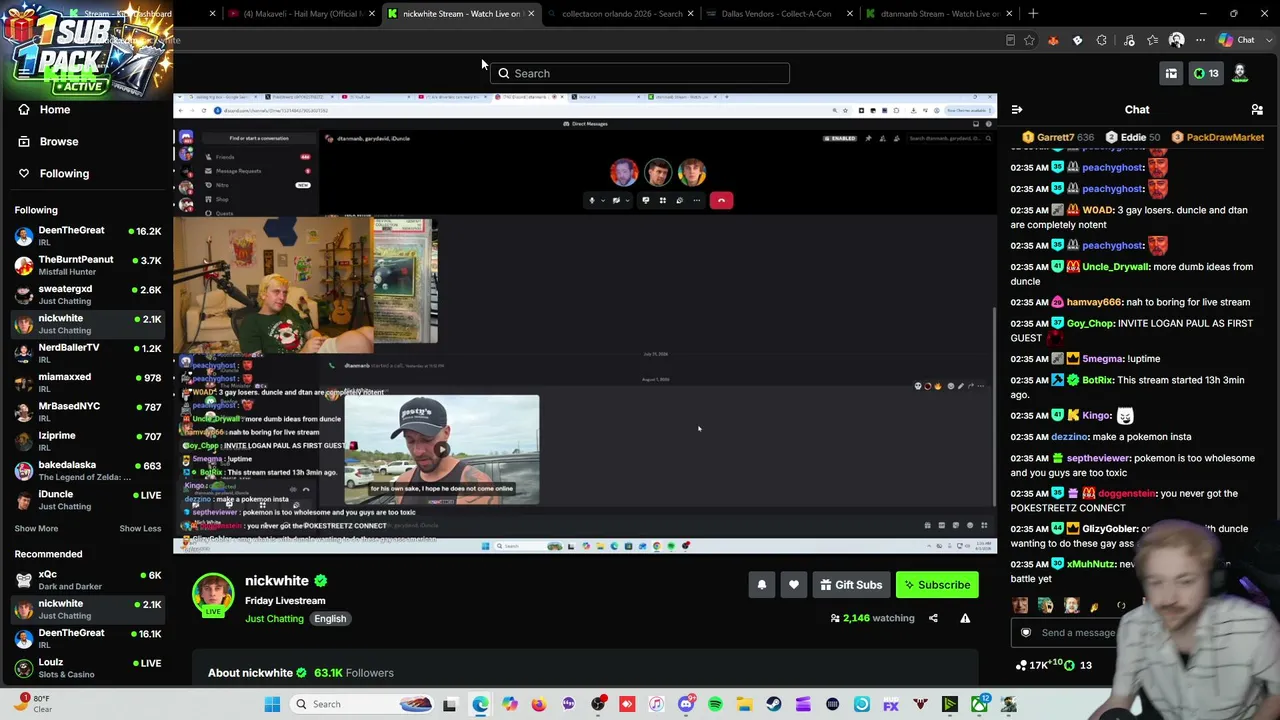Open TheBurntPeanut channel in sidebar
Screen dimensions: 1280x720
coord(88,265)
